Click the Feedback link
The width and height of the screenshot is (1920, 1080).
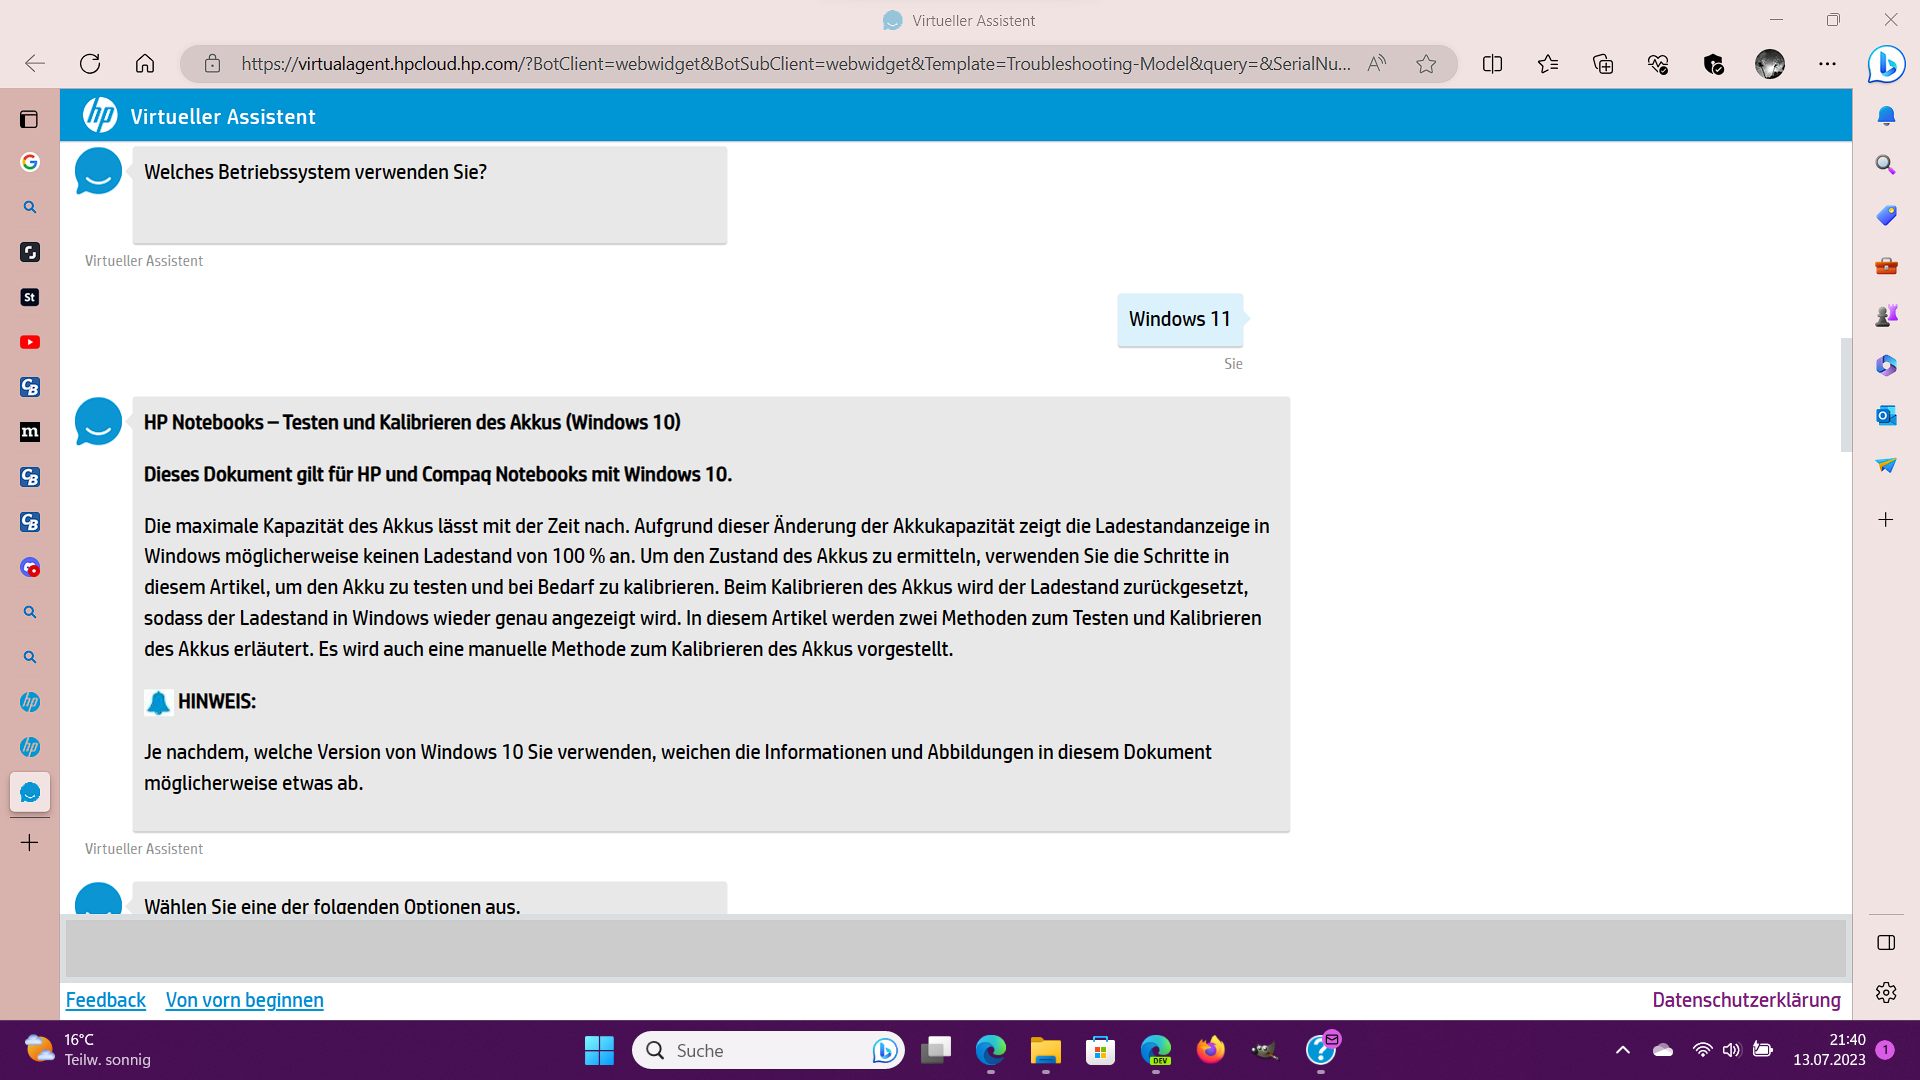[x=105, y=1000]
